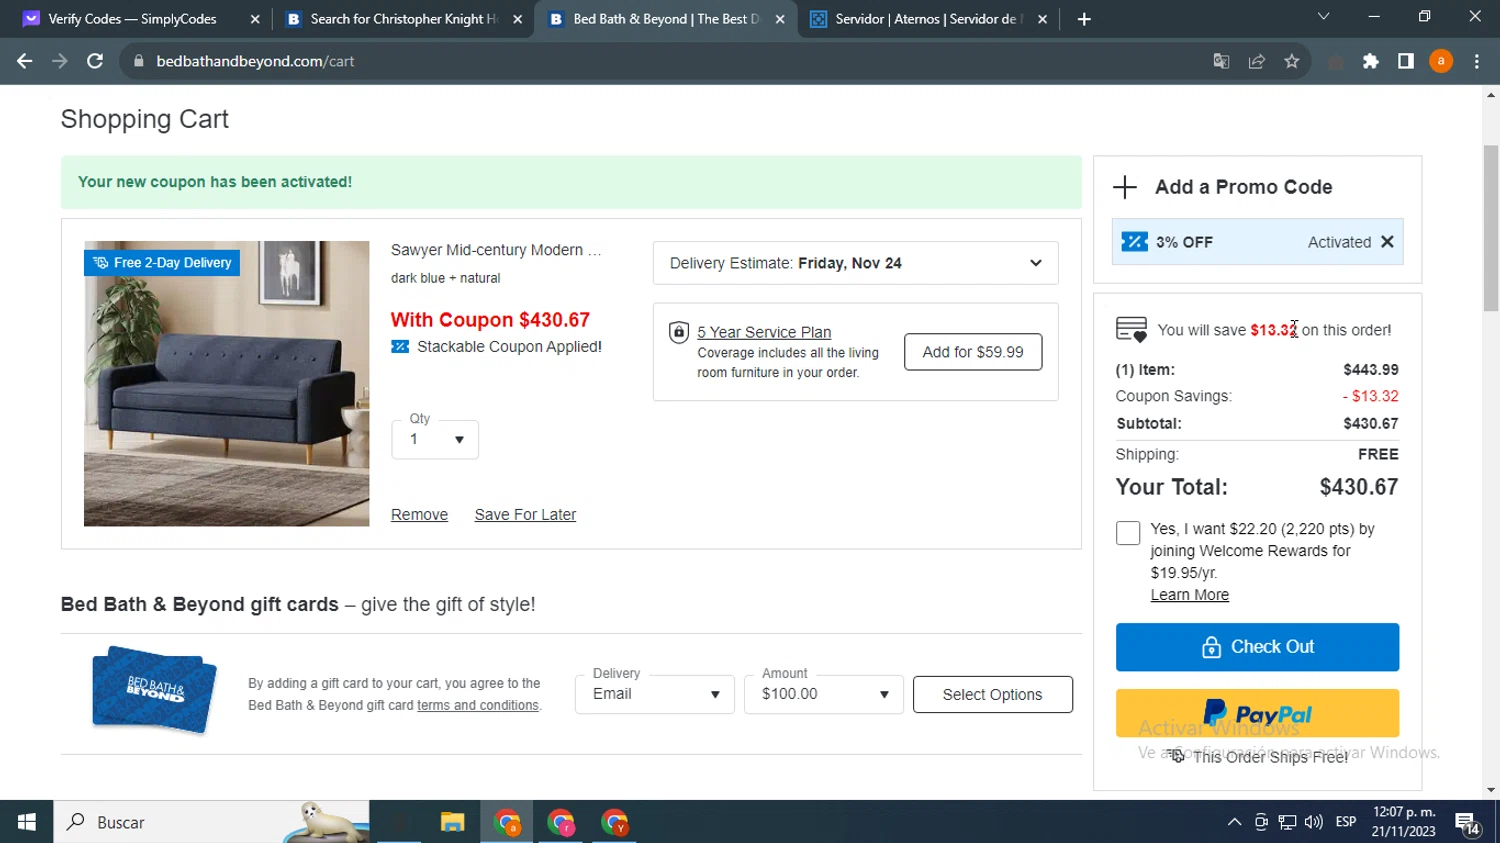Open the Chrome three-dot menu

click(1477, 61)
